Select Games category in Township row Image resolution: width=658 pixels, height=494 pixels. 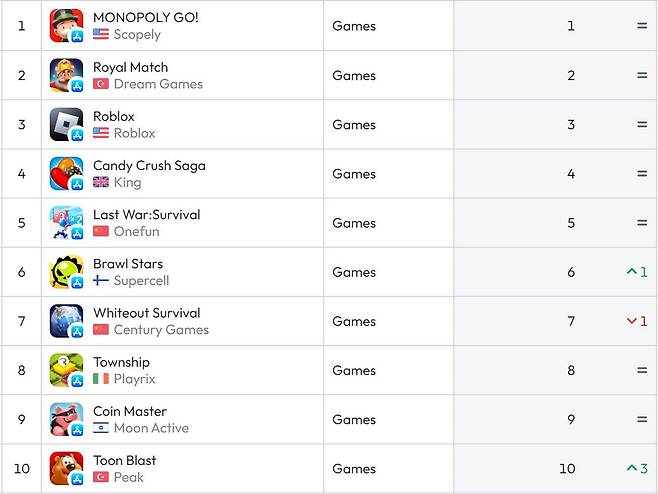354,370
